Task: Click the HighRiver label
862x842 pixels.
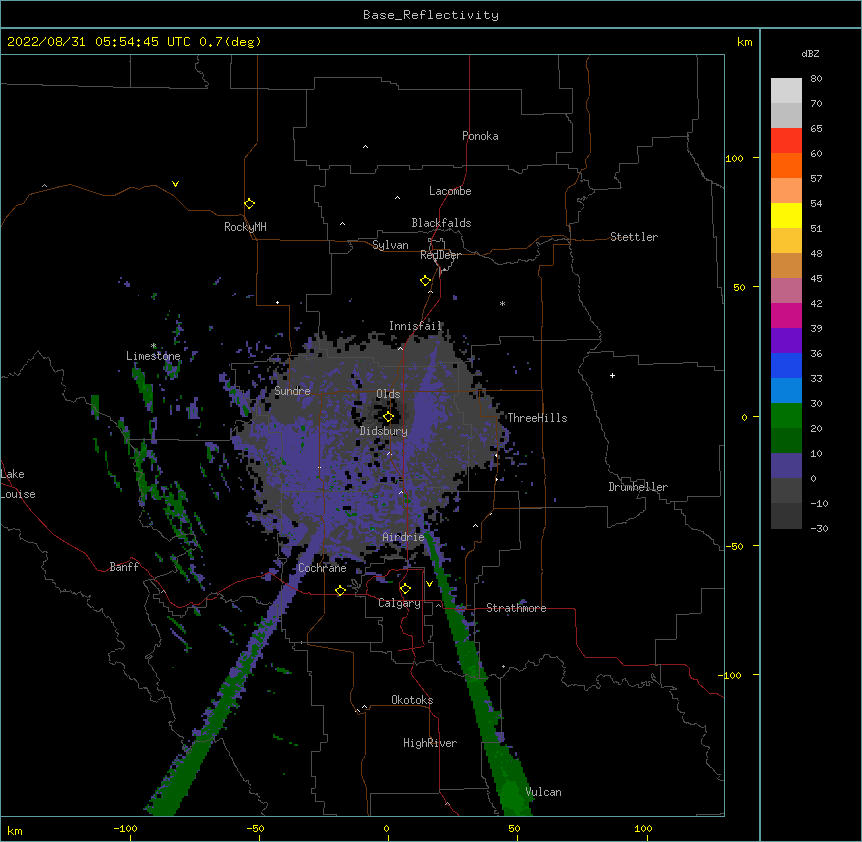Action: [430, 743]
